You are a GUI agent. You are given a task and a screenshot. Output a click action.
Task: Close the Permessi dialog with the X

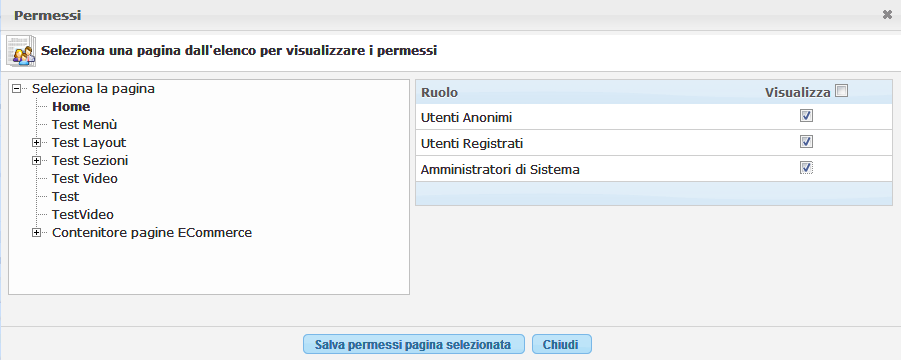pyautogui.click(x=887, y=15)
